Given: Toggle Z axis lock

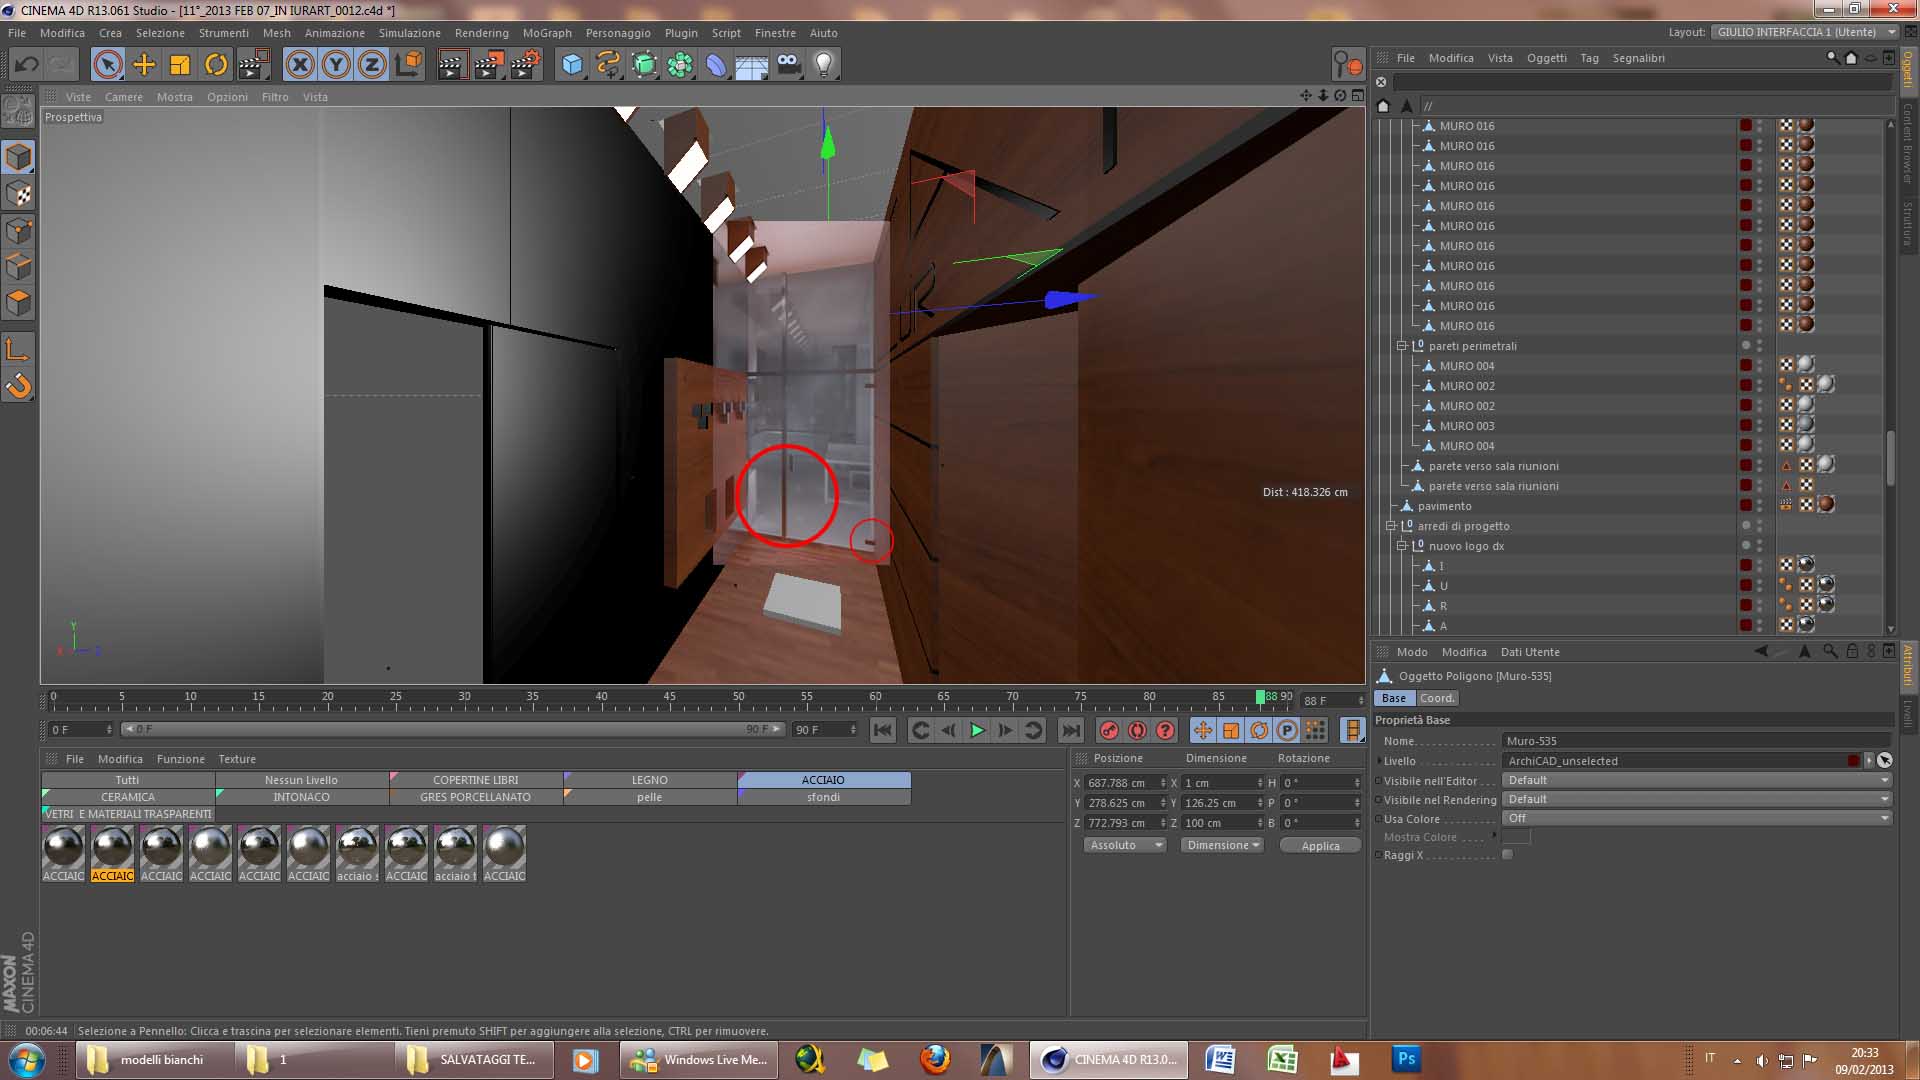Looking at the screenshot, I should point(372,65).
